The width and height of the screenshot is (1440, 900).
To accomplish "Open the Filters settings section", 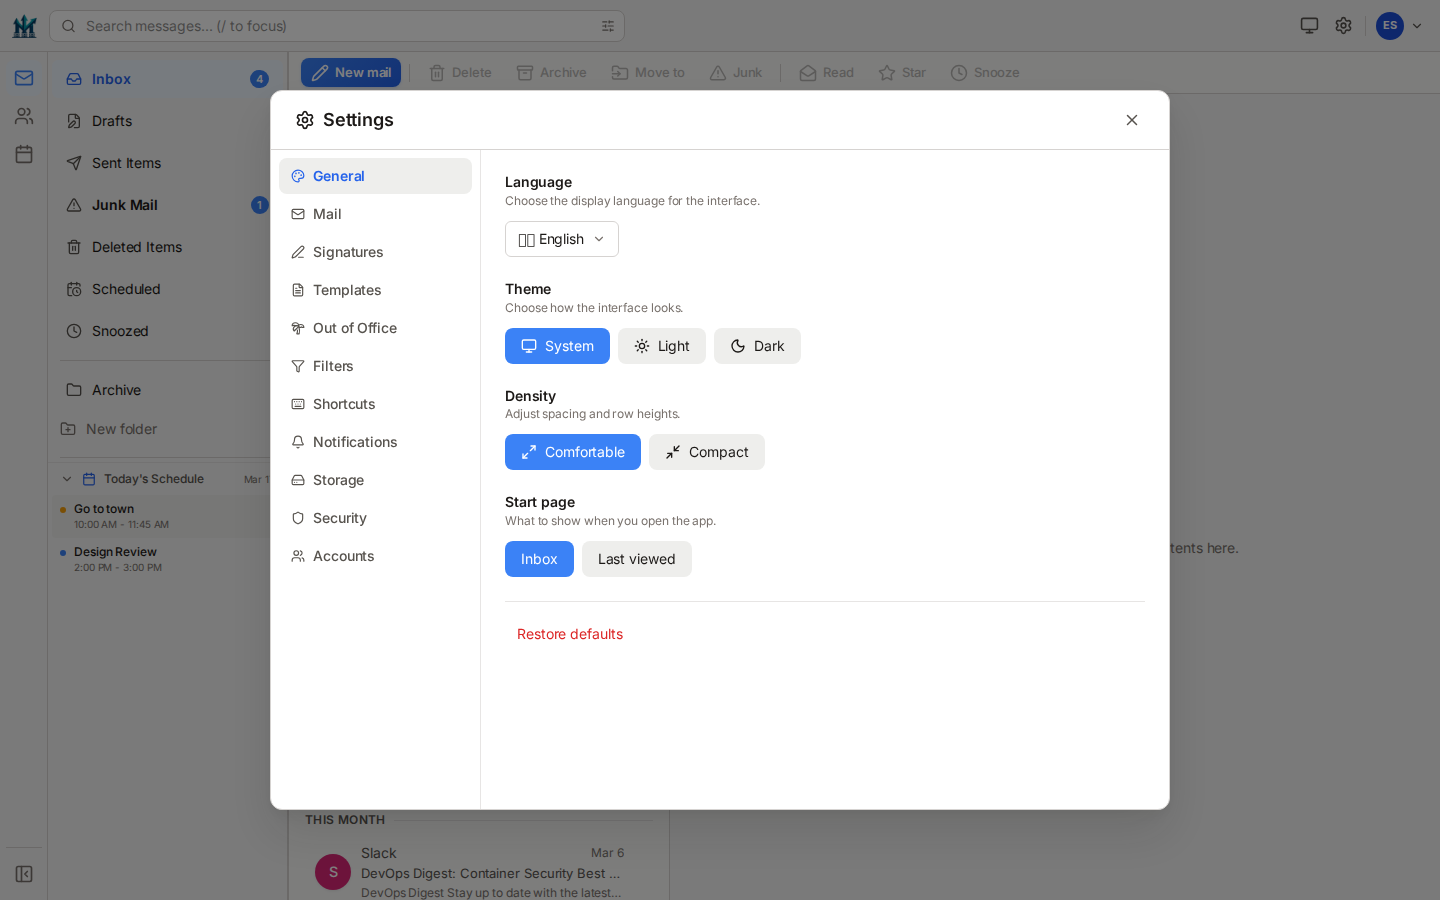I will point(333,366).
